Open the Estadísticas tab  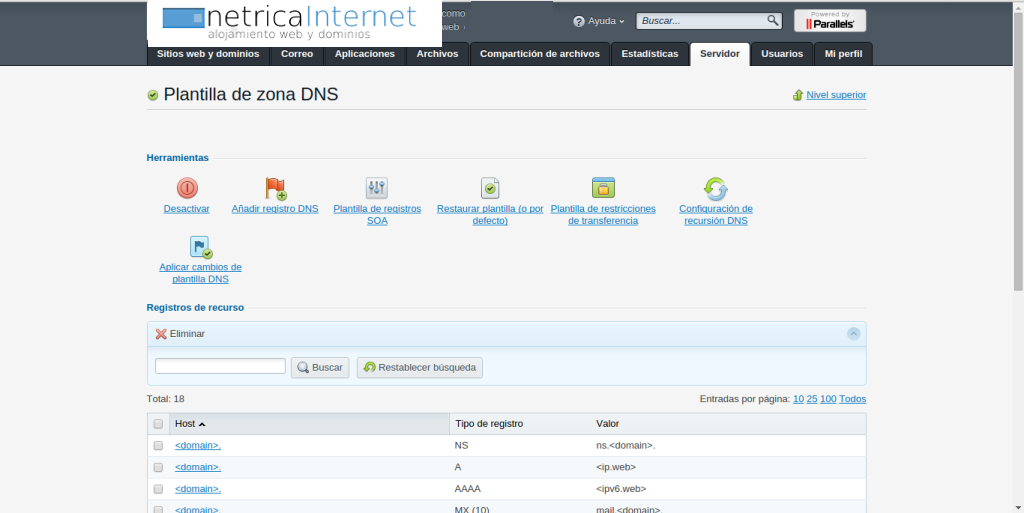click(649, 54)
